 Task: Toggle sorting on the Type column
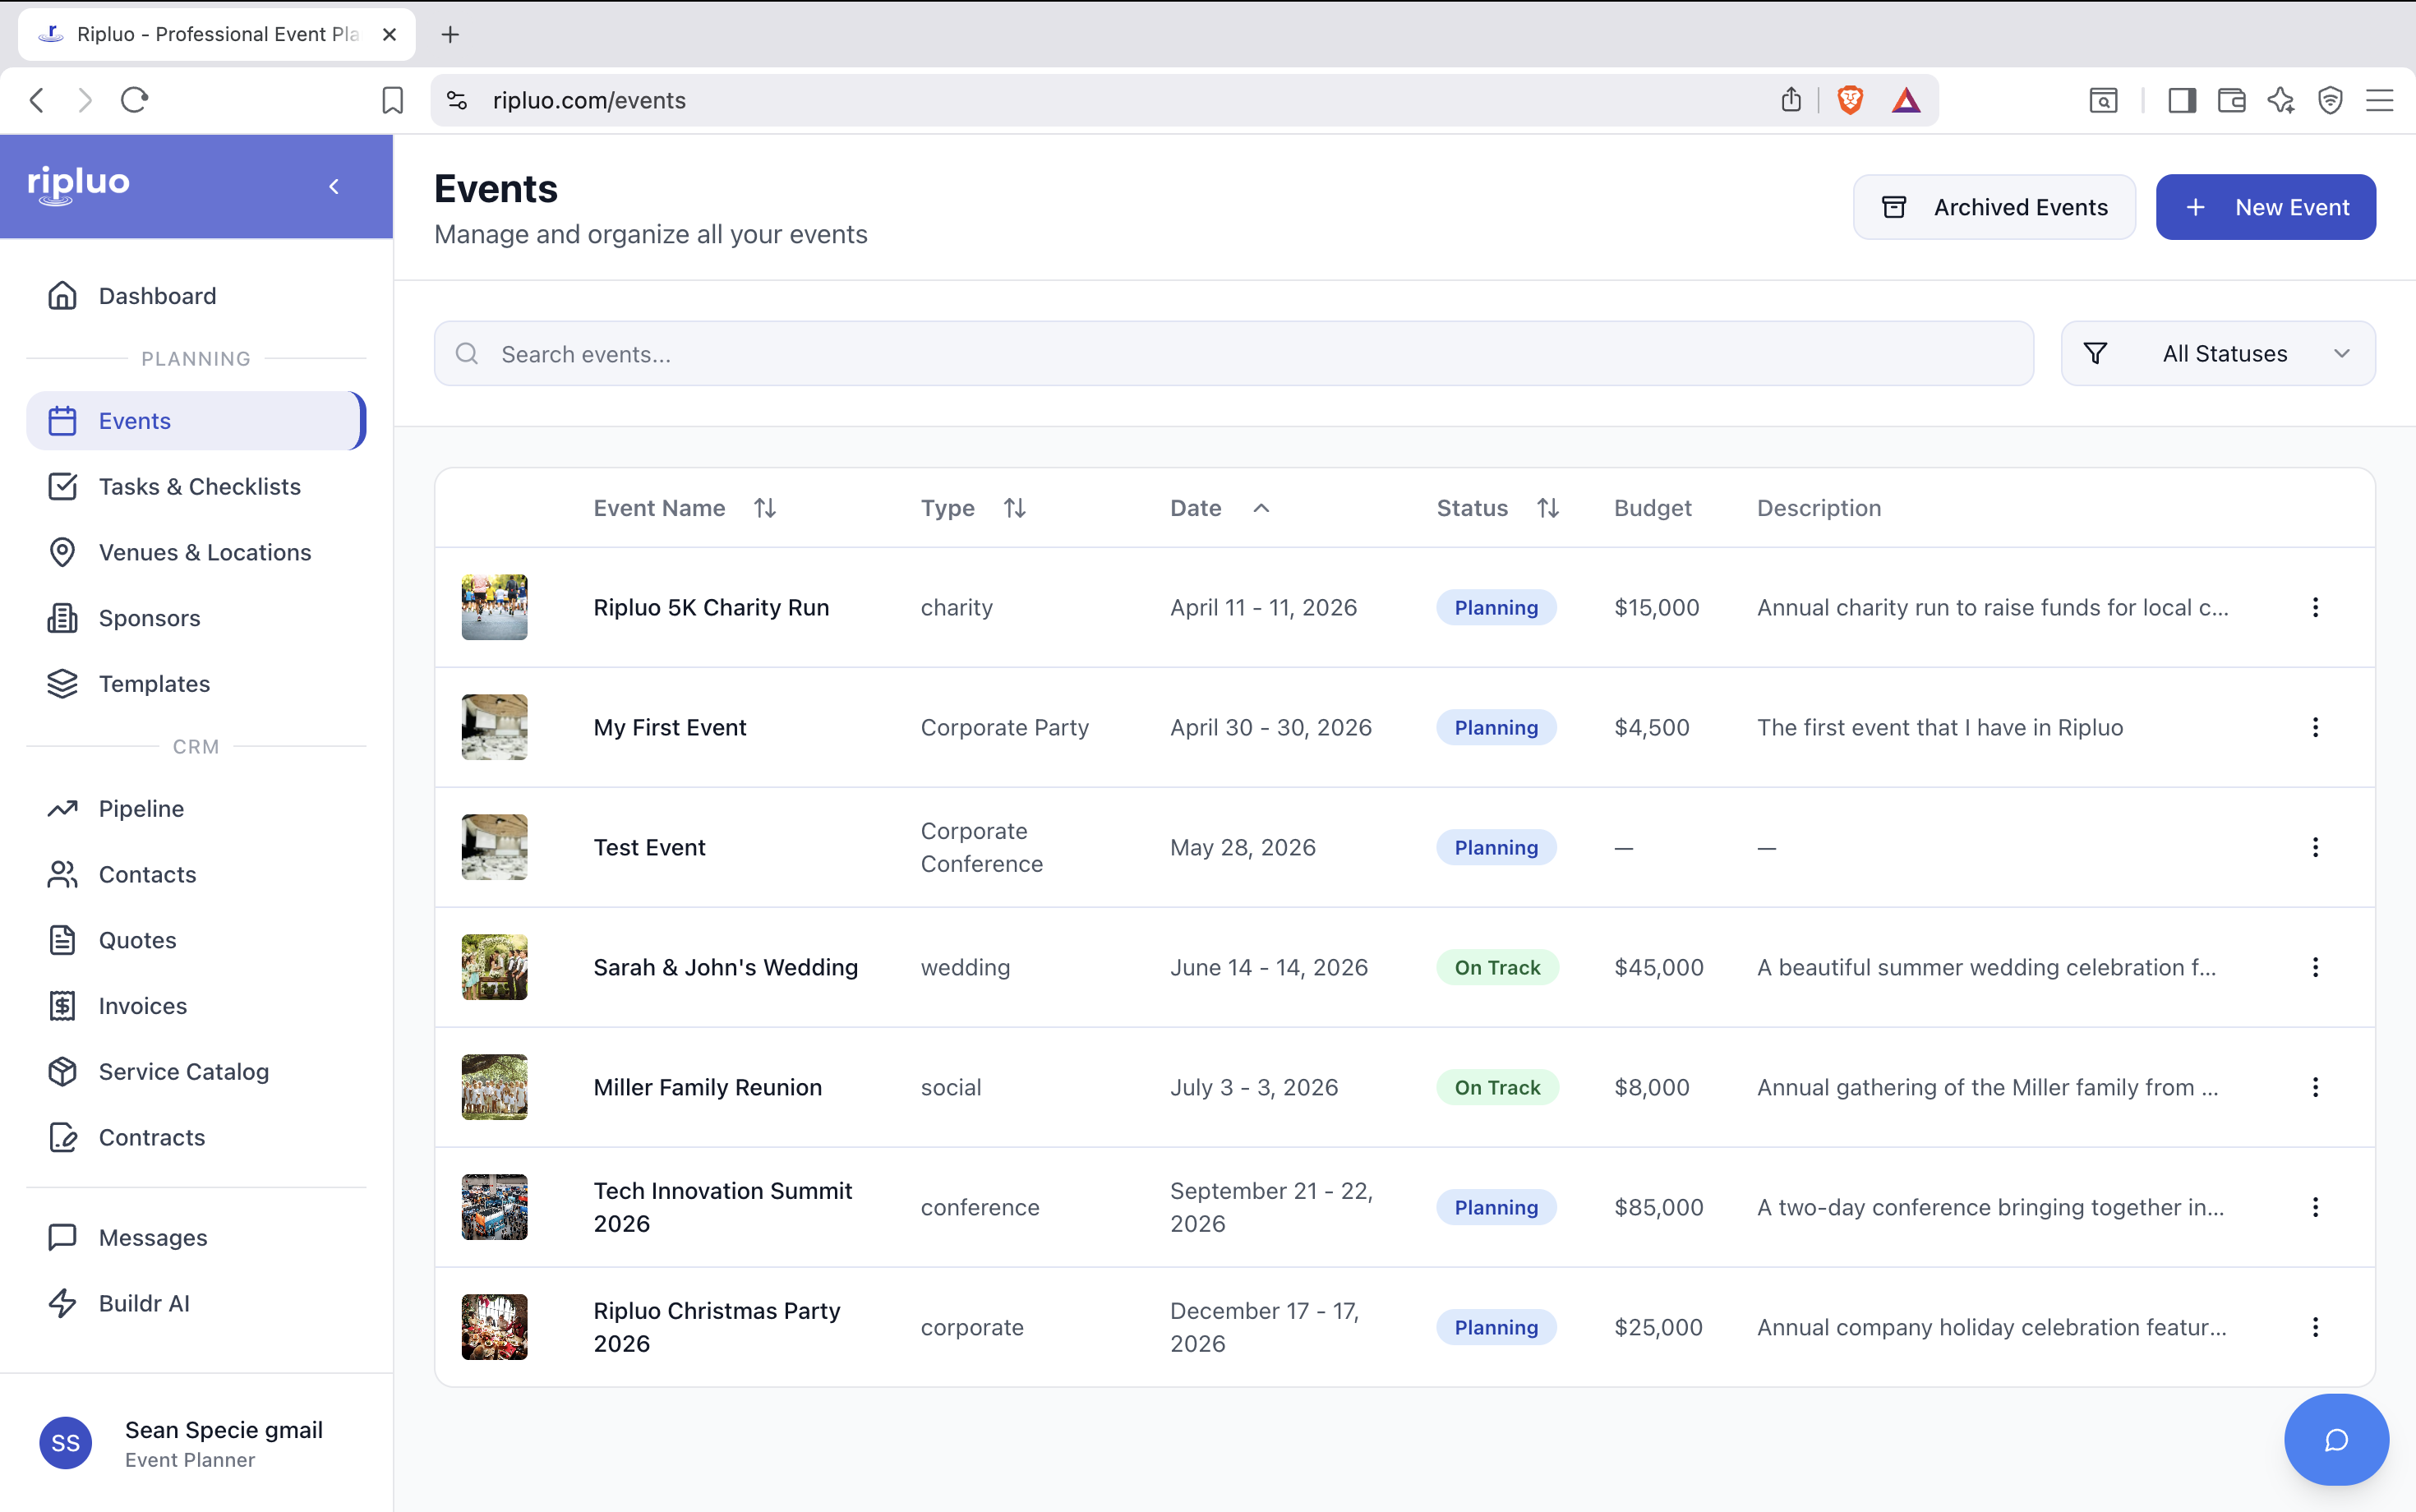coord(1014,508)
